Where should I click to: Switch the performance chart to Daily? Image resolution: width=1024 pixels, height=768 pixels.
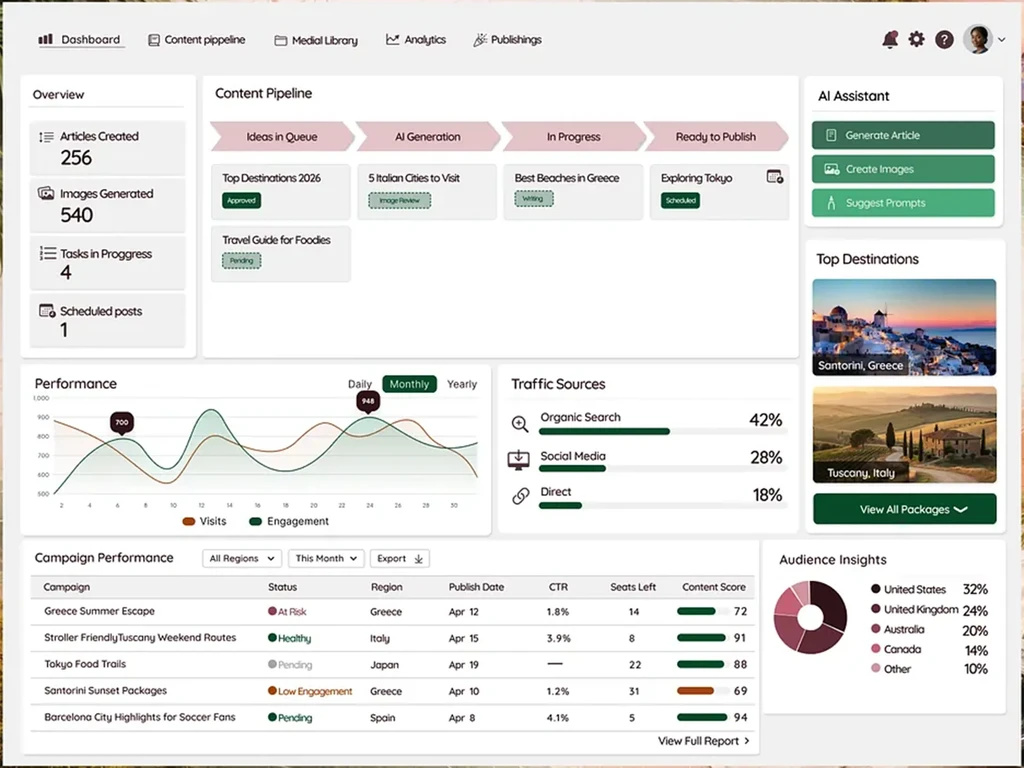pos(360,384)
